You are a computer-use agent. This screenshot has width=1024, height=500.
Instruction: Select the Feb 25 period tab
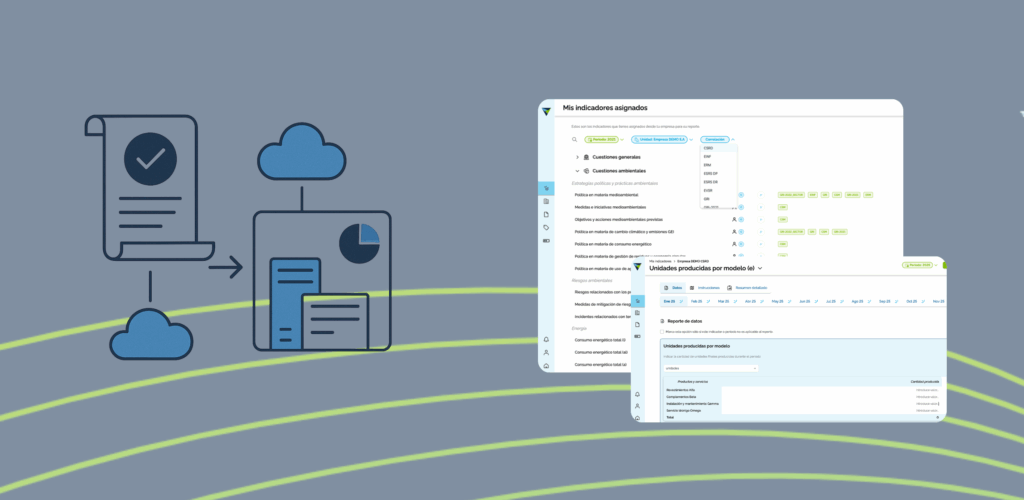click(x=696, y=300)
